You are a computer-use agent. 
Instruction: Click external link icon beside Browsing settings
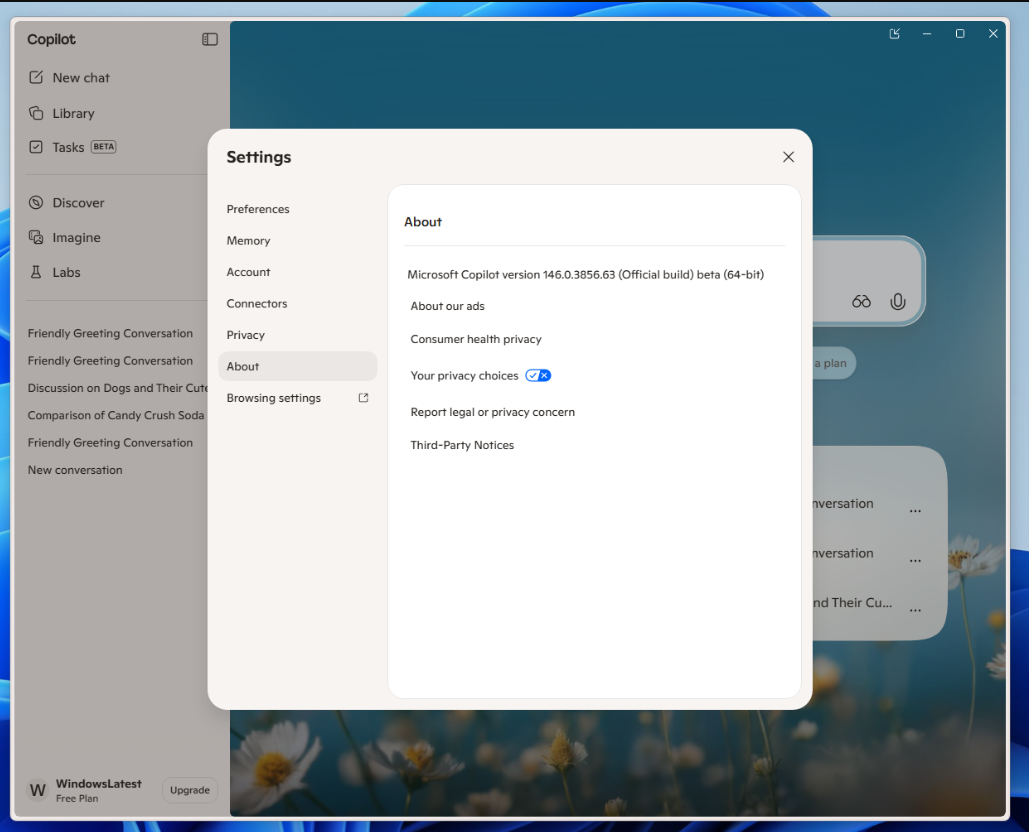point(363,398)
